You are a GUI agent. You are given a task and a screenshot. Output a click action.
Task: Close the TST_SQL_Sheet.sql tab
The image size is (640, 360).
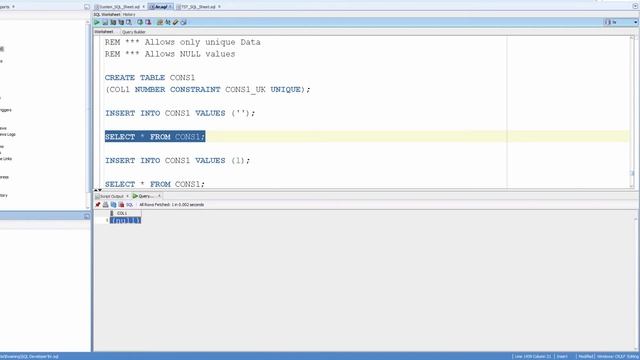coord(220,7)
